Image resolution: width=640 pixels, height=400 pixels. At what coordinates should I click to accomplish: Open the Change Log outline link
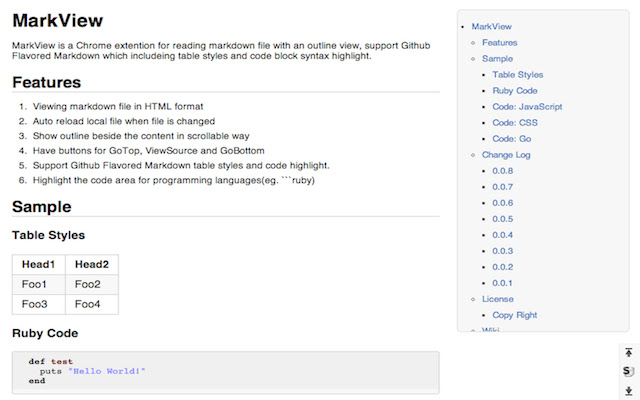click(505, 155)
